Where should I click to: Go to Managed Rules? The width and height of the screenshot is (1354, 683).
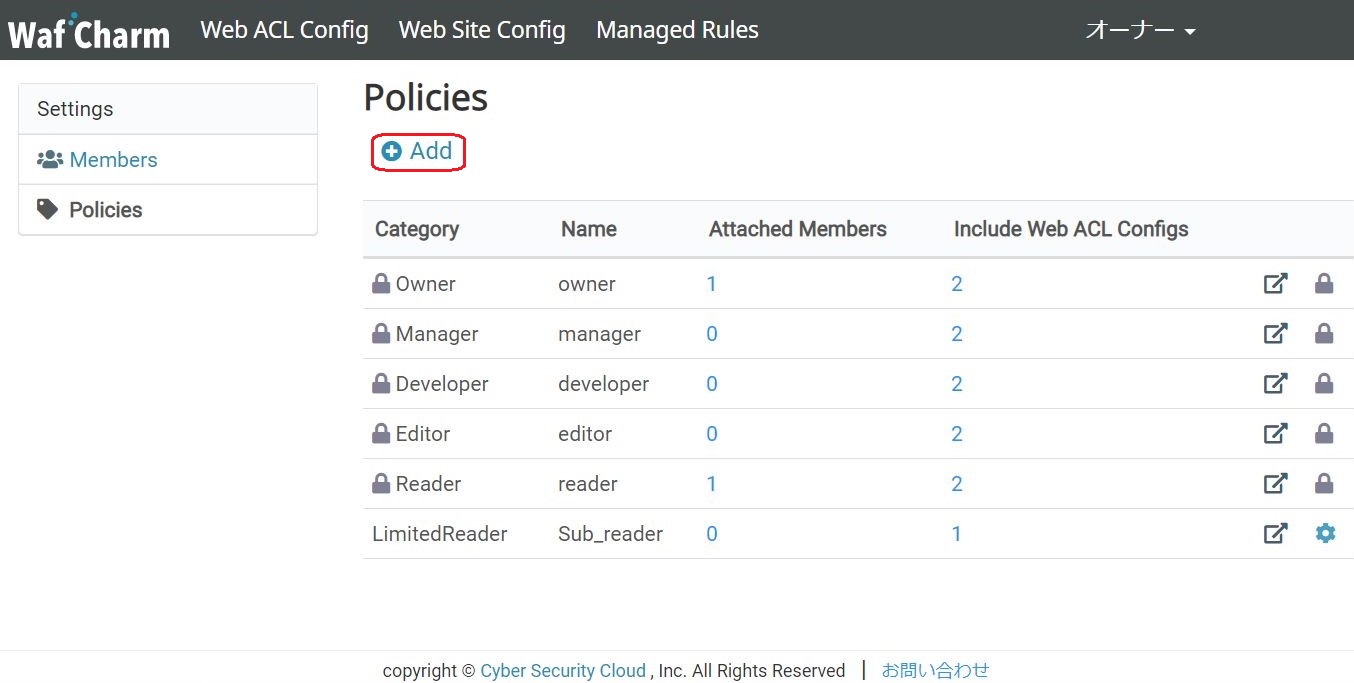[x=677, y=31]
